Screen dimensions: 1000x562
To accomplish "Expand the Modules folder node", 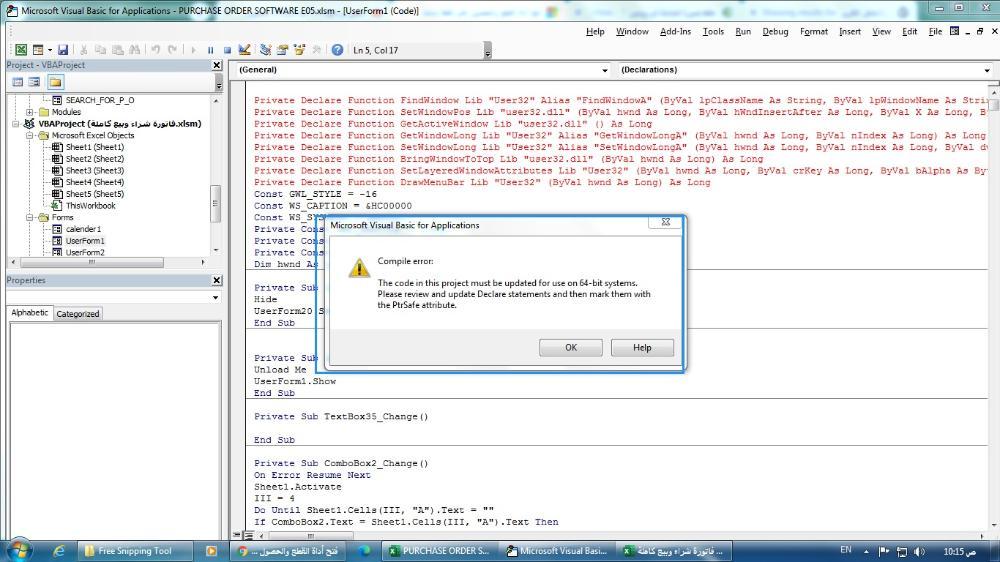I will point(30,112).
